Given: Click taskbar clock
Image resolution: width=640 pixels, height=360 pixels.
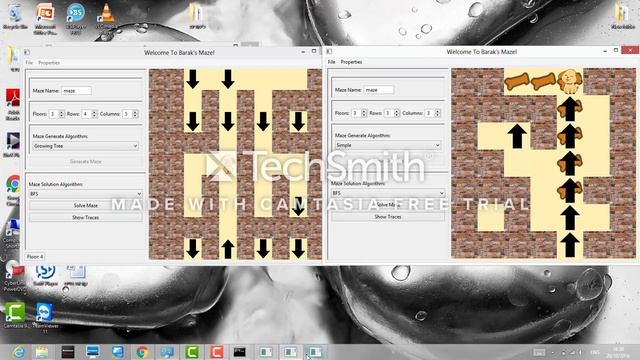Looking at the screenshot, I should tap(619, 352).
